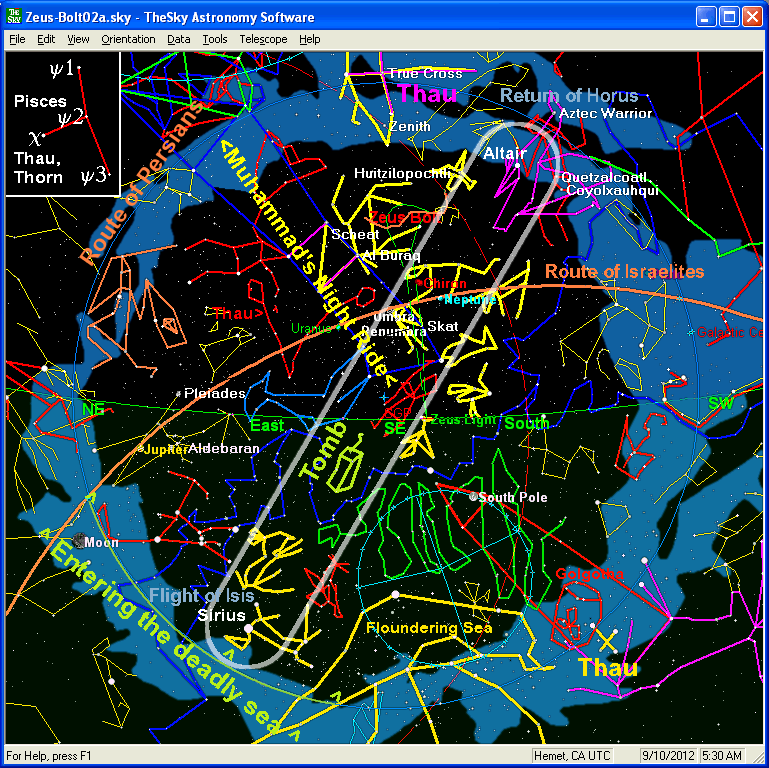This screenshot has height=768, width=769.
Task: Open the Data menu
Action: coord(179,39)
